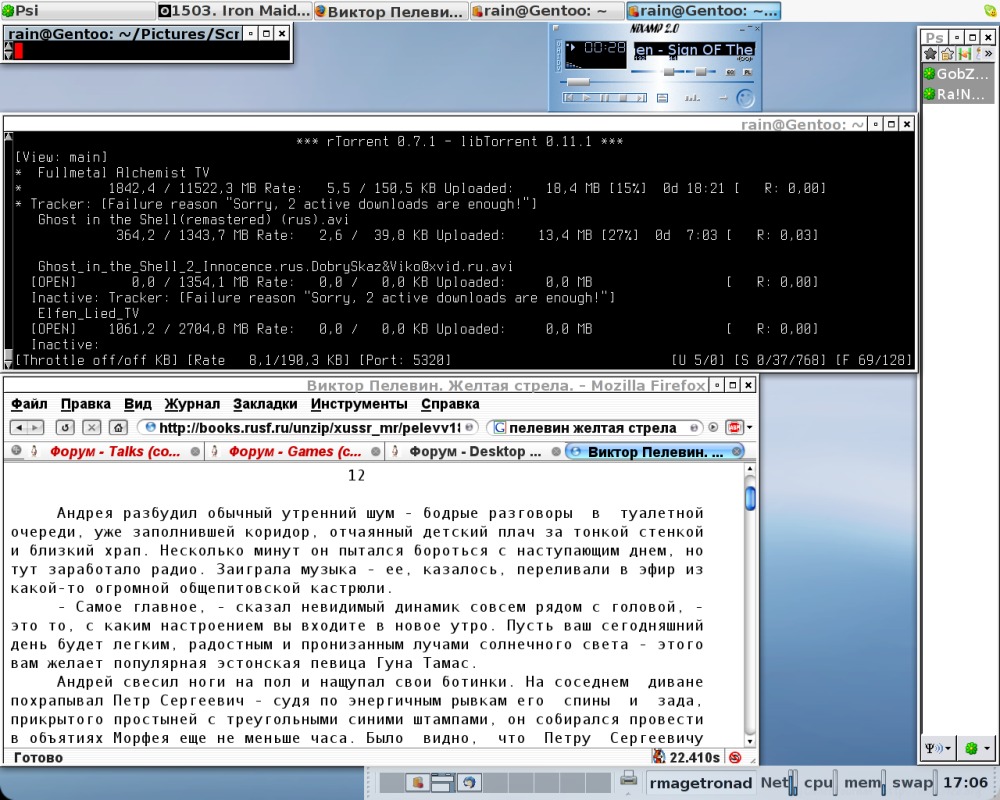Viewport: 1000px width, 800px height.
Task: Open the Правка menu
Action: [x=85, y=404]
